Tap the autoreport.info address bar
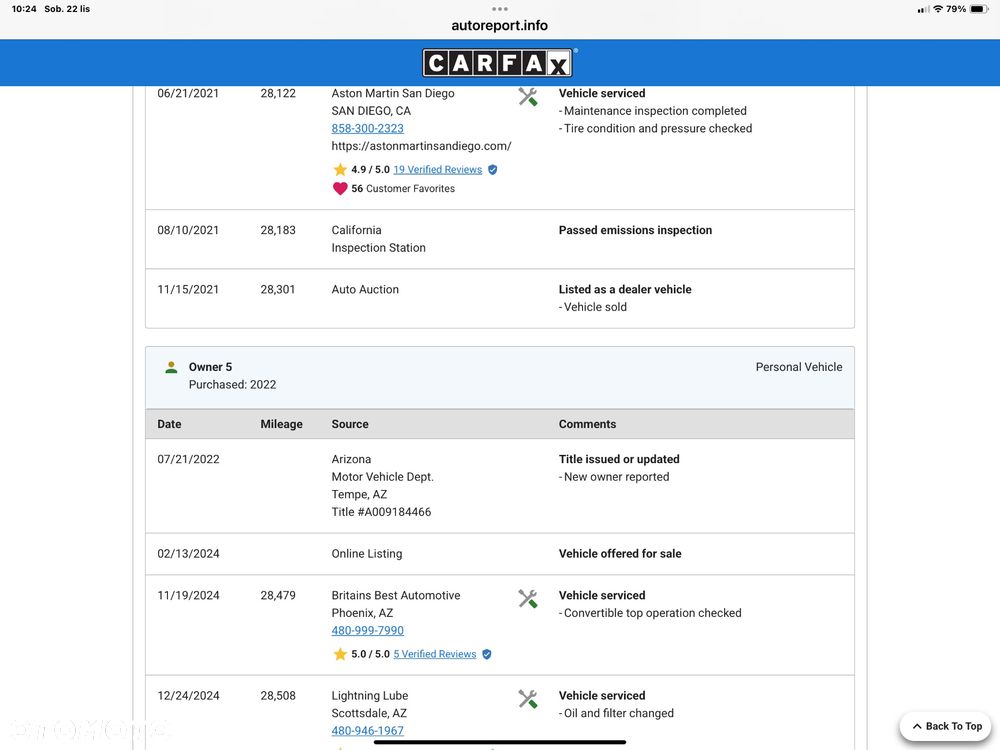 (x=500, y=26)
